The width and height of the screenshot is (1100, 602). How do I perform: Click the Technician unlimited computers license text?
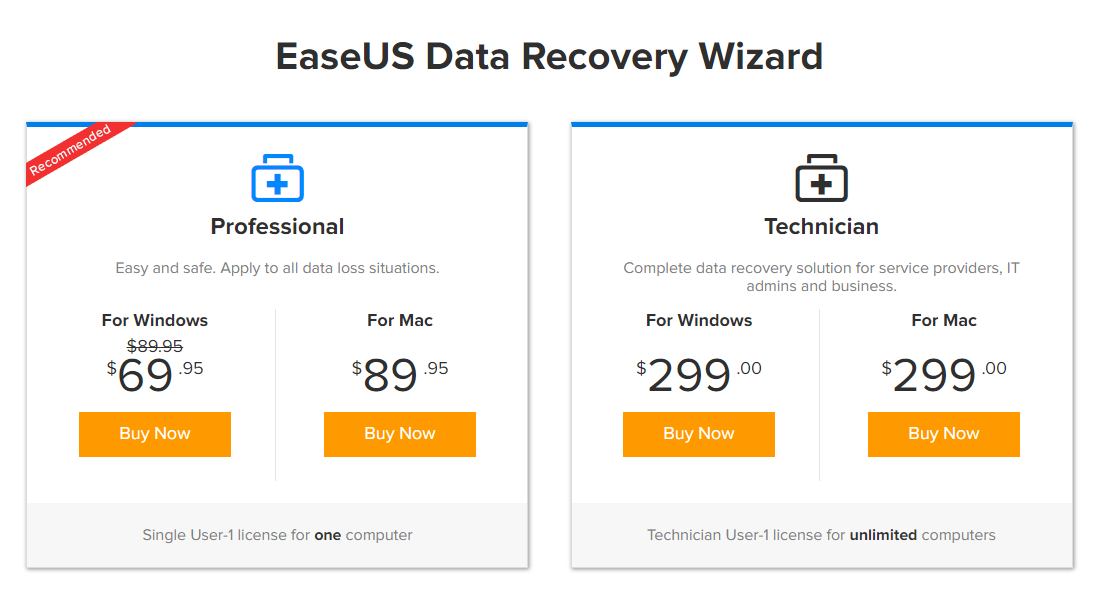(x=821, y=535)
